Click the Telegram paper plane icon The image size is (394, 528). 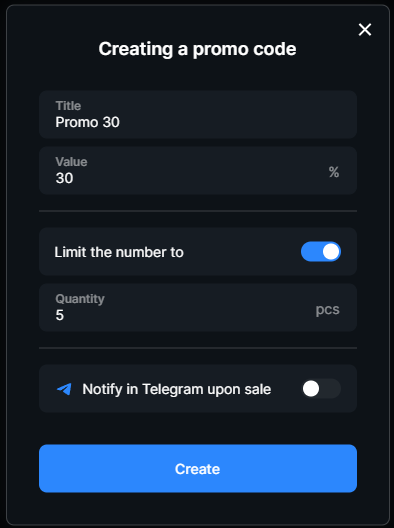(x=64, y=389)
